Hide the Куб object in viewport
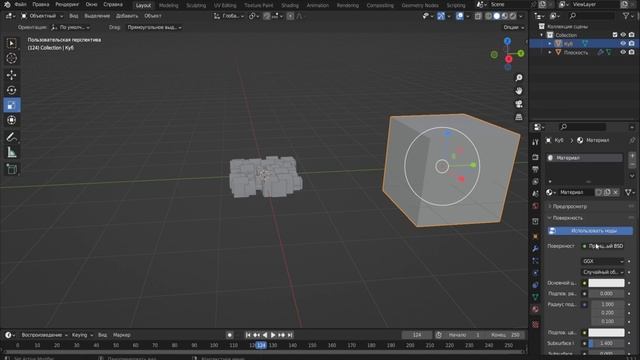This screenshot has width=640, height=360. (x=623, y=44)
